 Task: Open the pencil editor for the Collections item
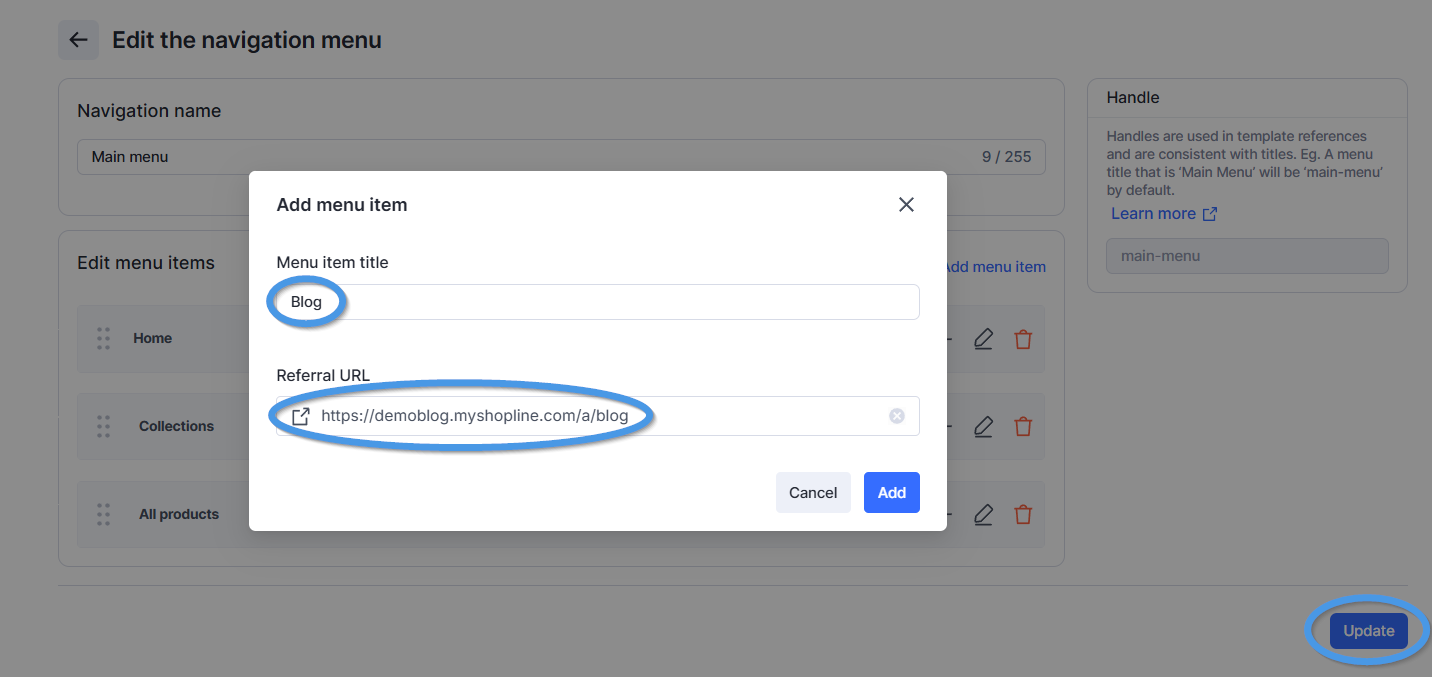tap(983, 427)
